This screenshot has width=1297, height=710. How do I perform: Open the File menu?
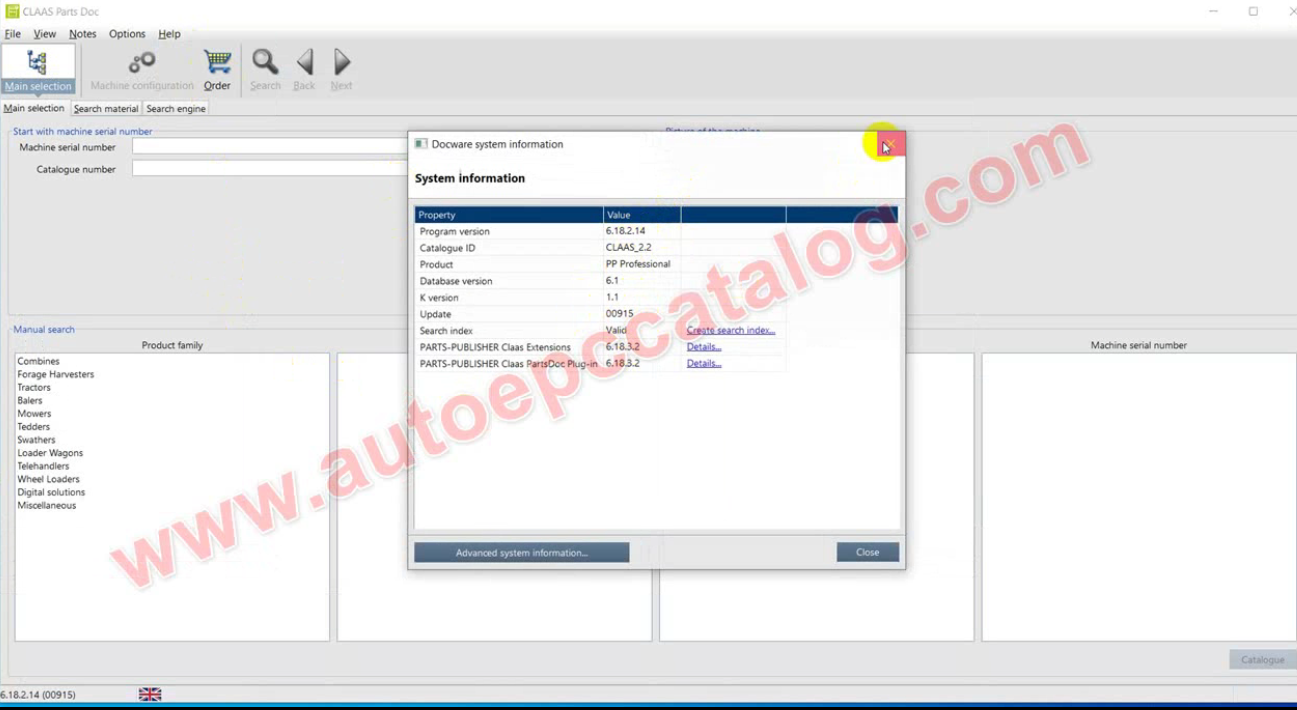[x=12, y=34]
